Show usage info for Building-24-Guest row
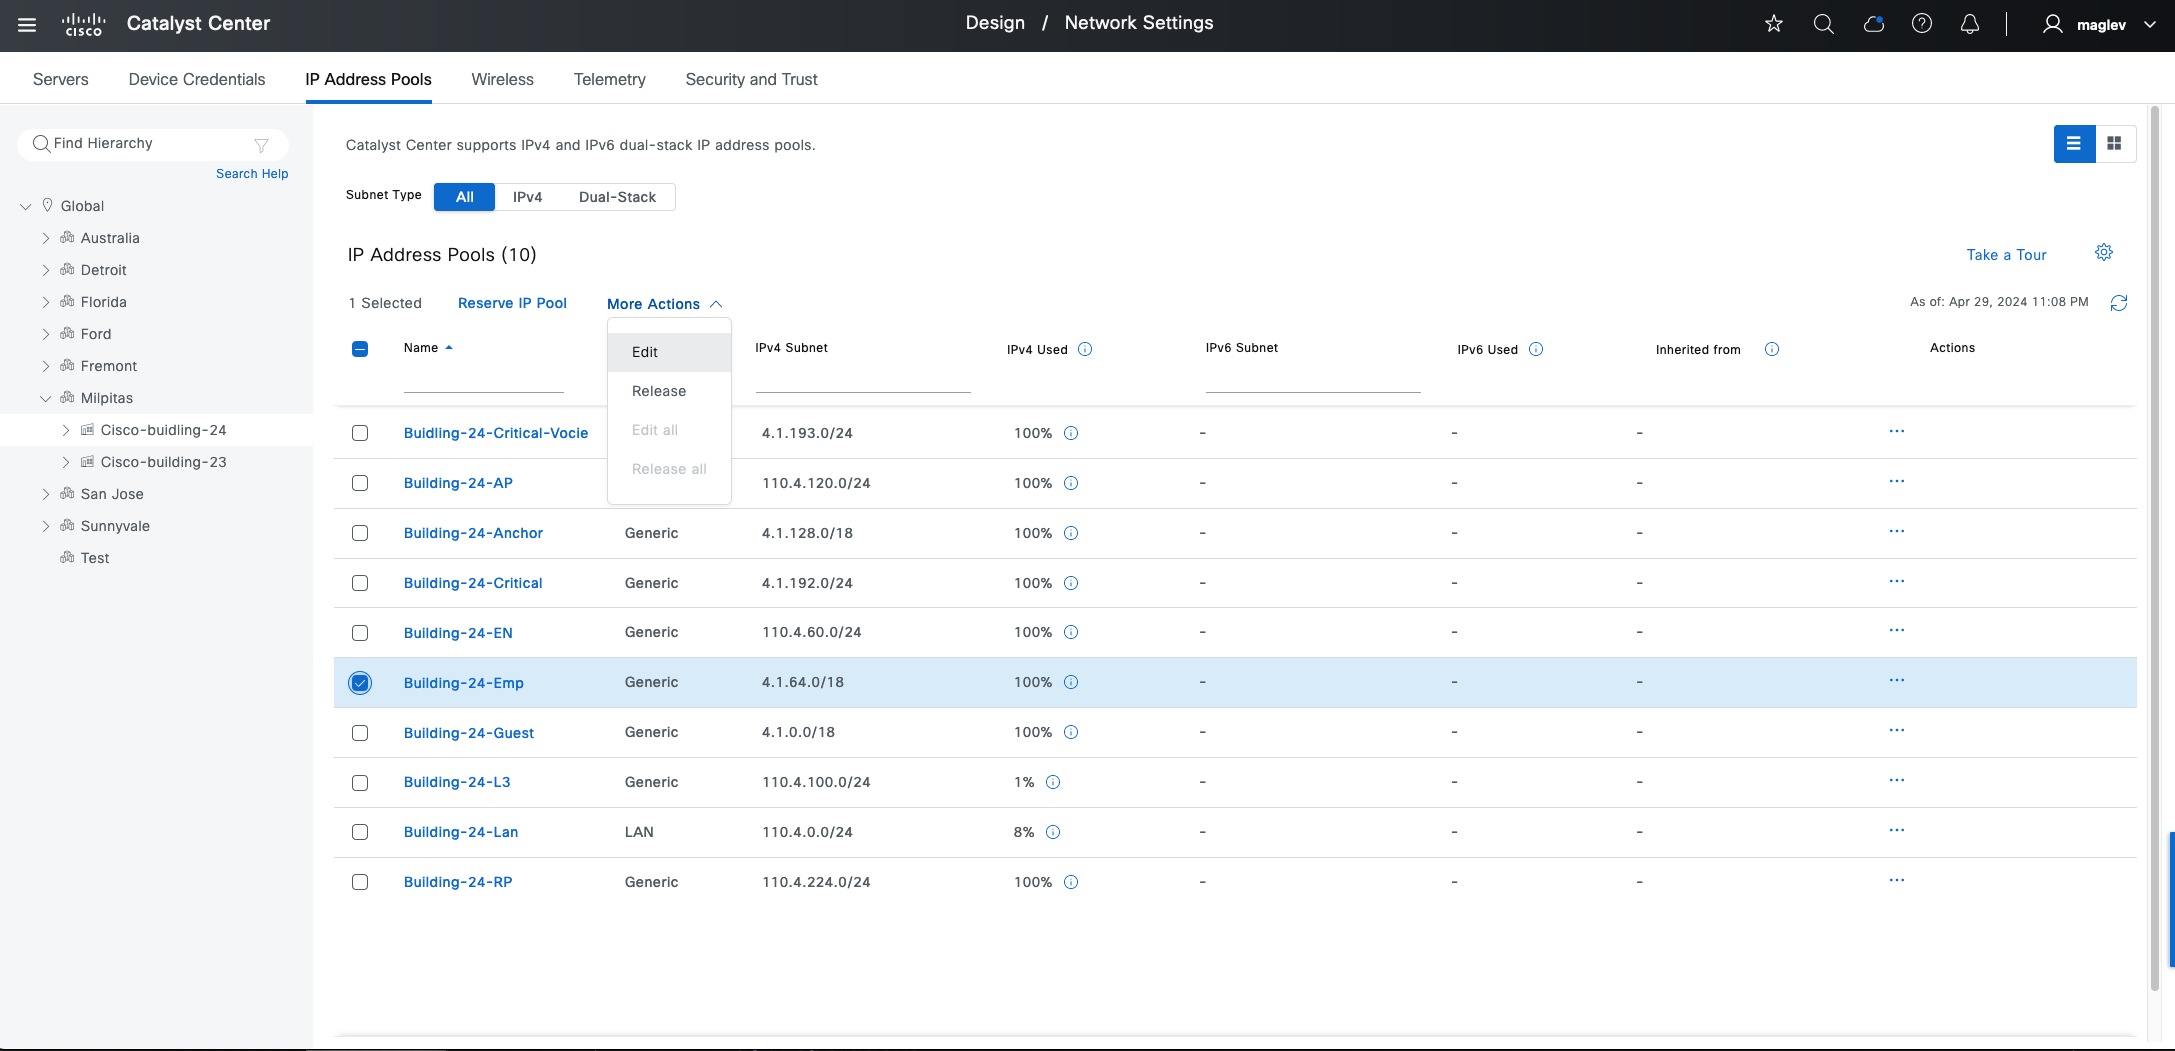This screenshot has width=2175, height=1051. tap(1071, 732)
